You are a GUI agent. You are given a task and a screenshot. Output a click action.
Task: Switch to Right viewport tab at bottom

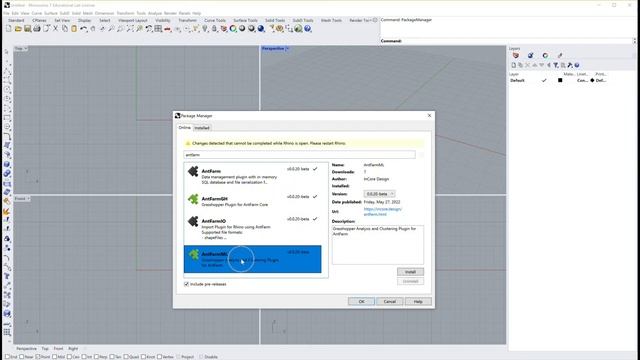click(73, 349)
